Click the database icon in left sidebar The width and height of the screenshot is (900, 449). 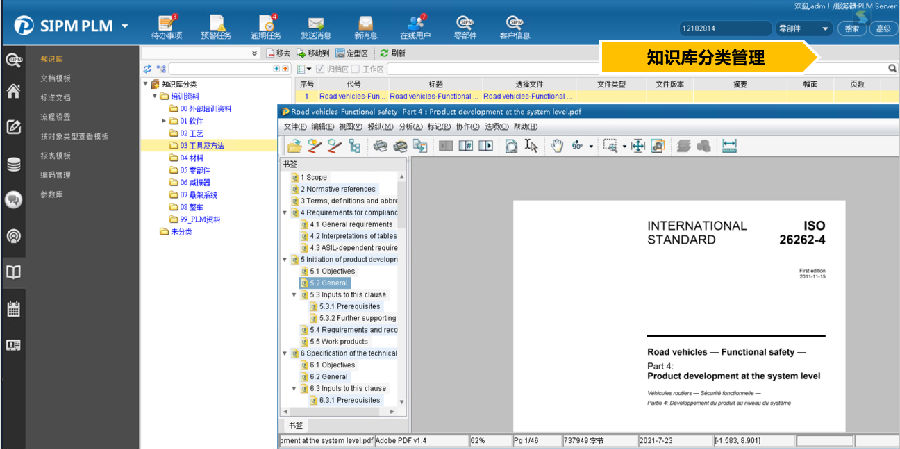[13, 164]
